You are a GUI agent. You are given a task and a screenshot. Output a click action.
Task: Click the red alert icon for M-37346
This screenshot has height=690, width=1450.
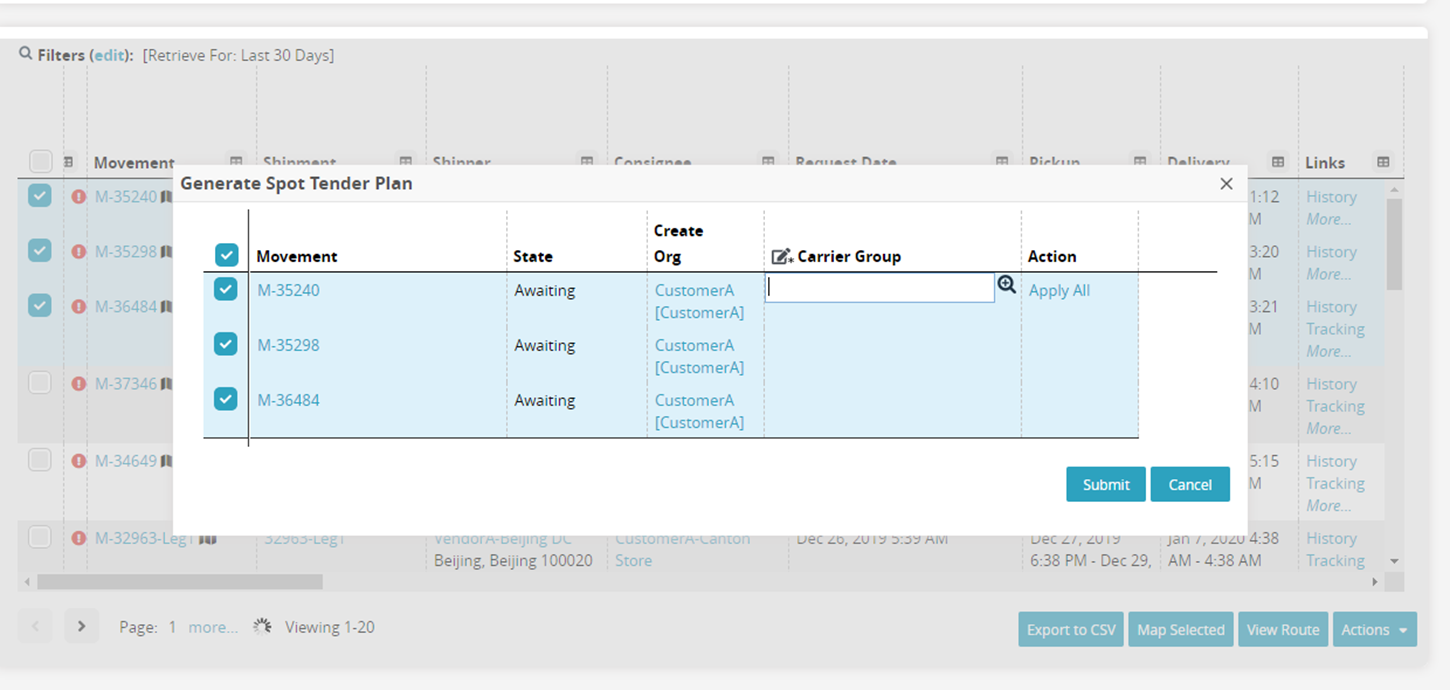click(x=79, y=384)
